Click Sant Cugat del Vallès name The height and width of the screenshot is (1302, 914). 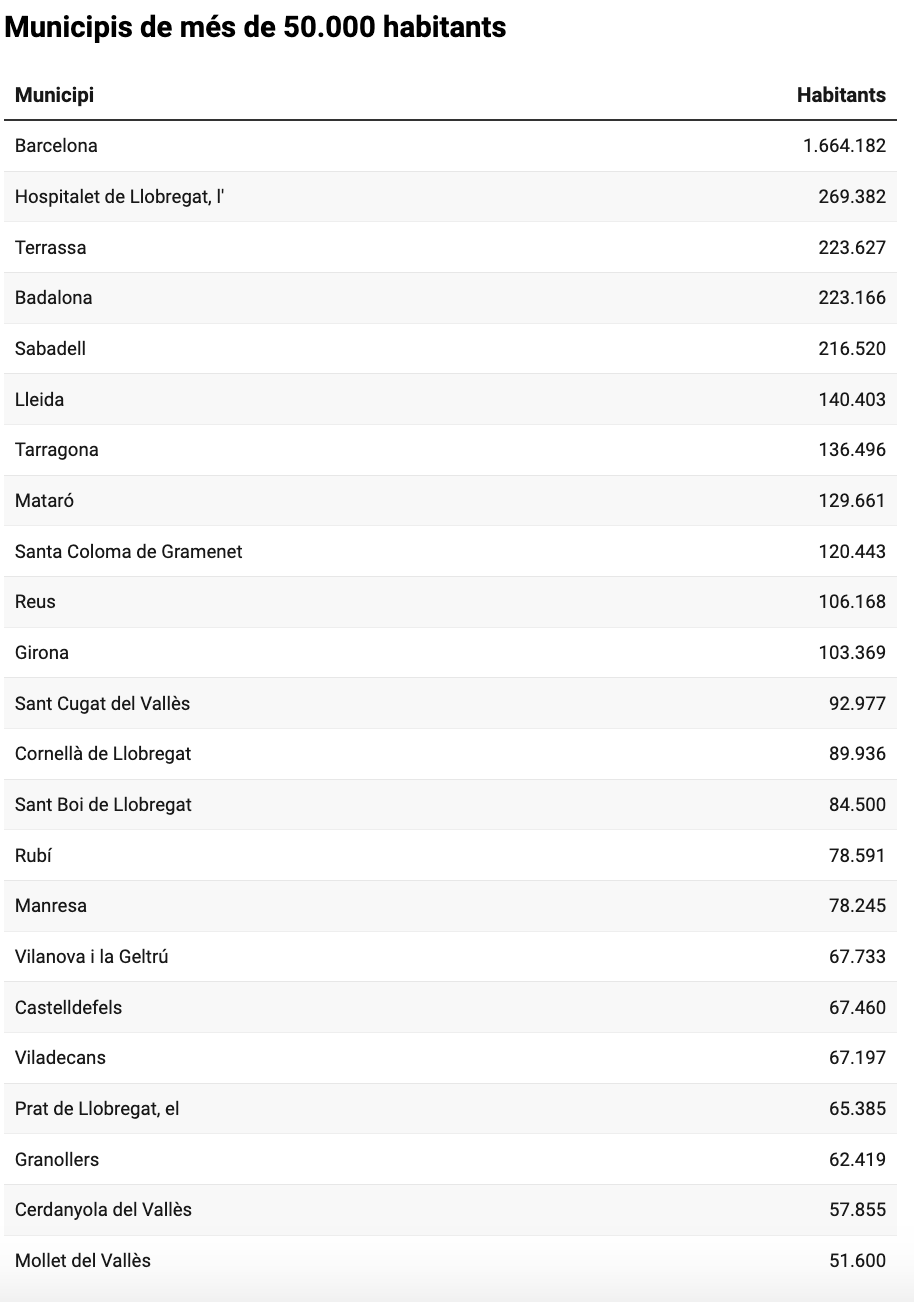click(x=102, y=704)
